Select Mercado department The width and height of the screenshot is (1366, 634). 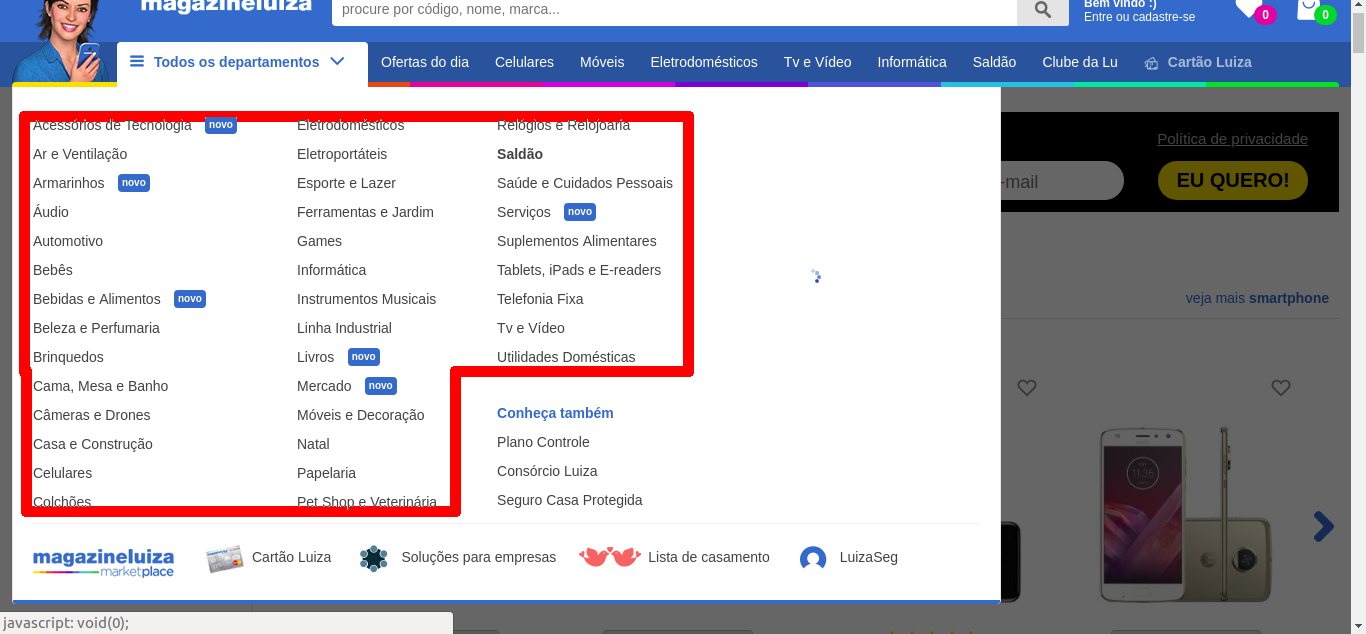tap(324, 386)
